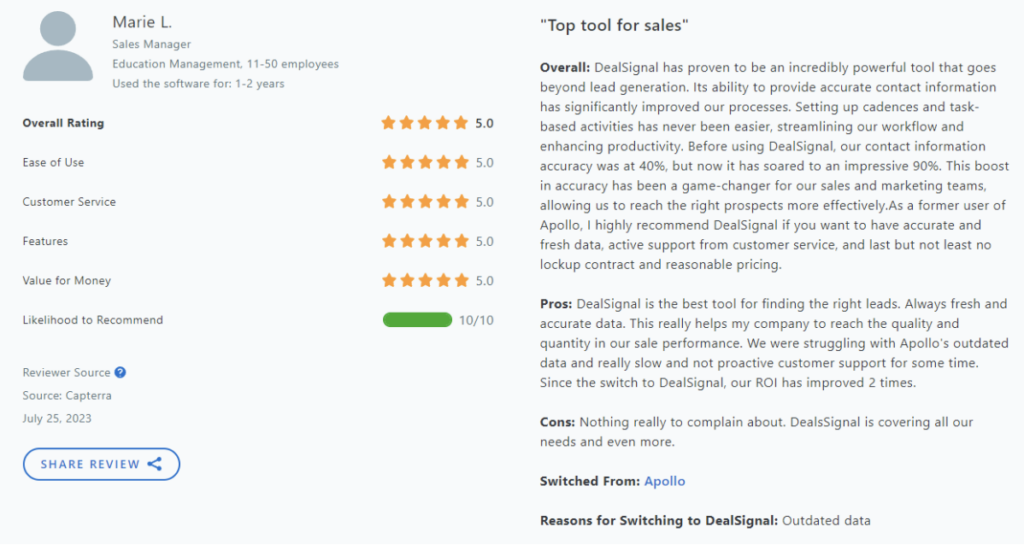Click the Source: Capterra text
The width and height of the screenshot is (1024, 550).
click(67, 396)
